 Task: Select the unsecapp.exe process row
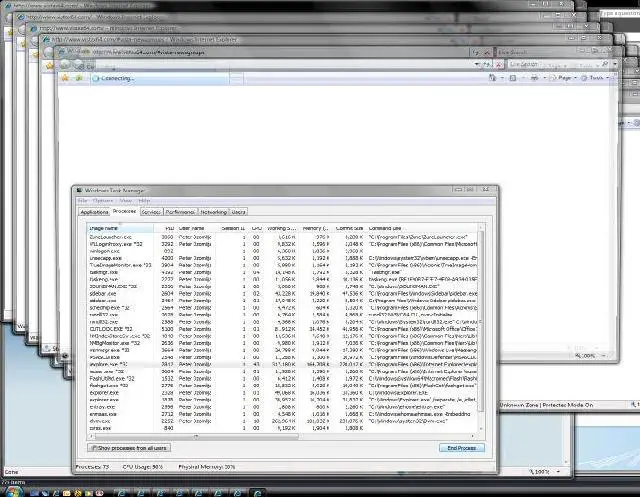282,258
